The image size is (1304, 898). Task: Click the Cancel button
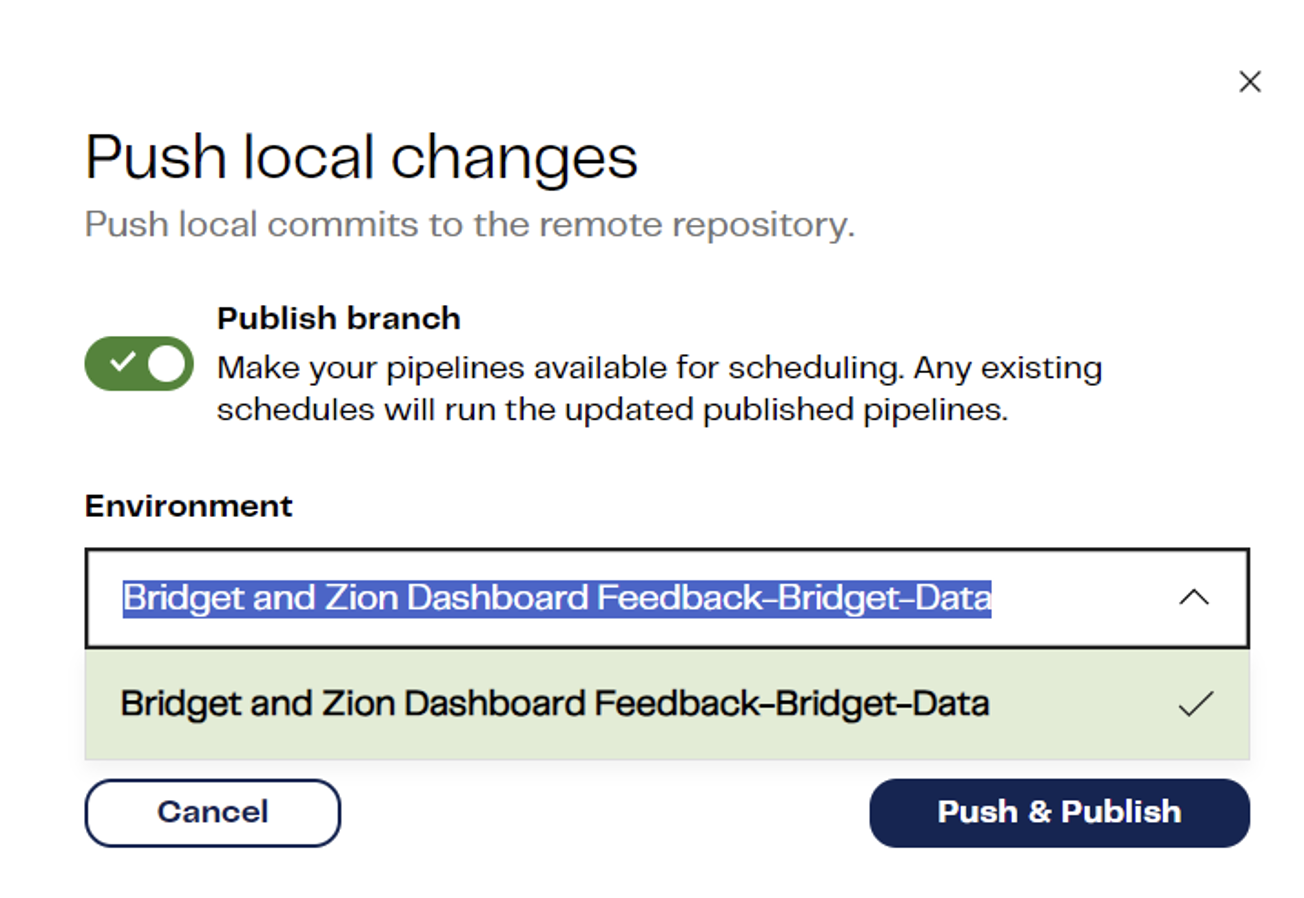pos(211,812)
